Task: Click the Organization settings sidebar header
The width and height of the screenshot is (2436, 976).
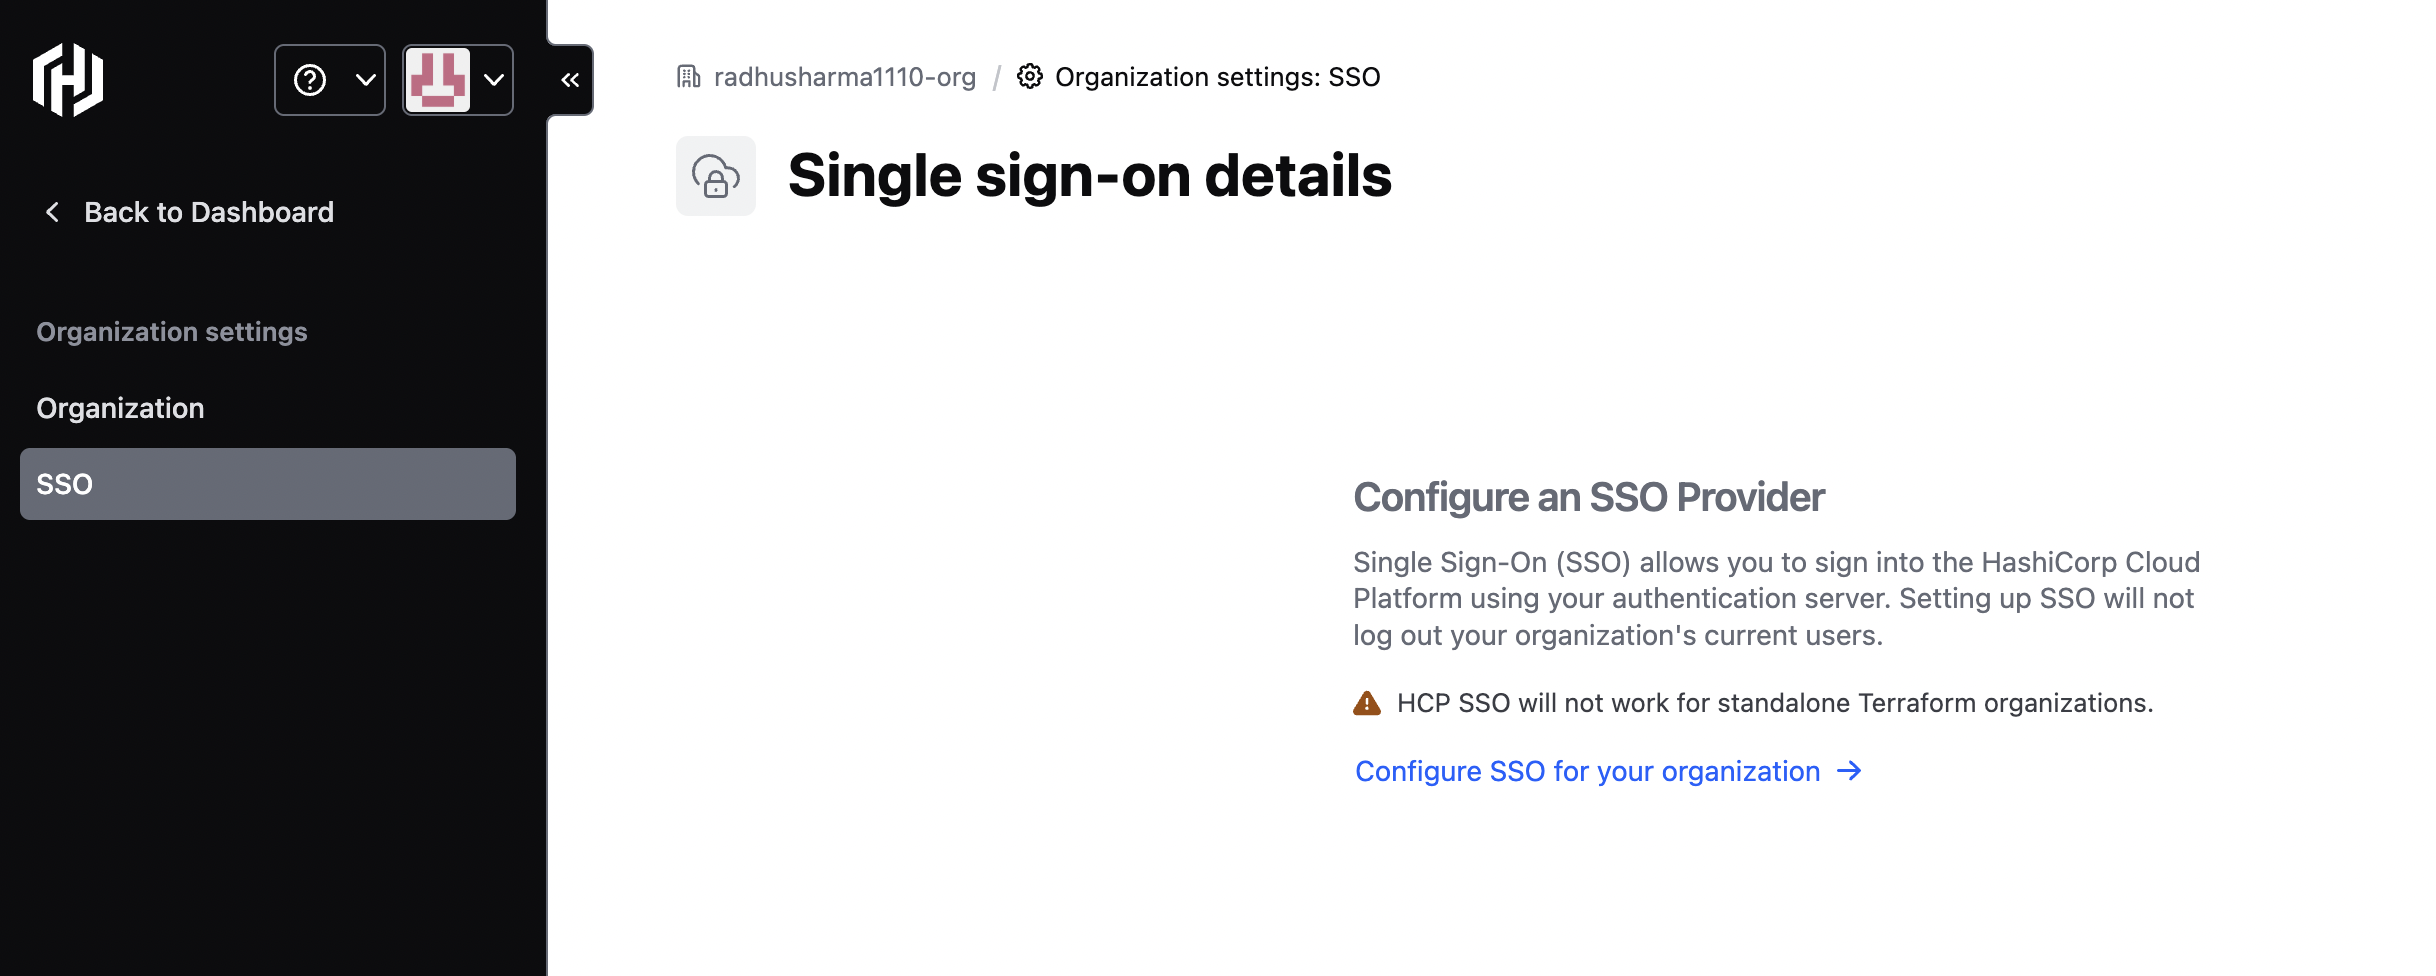Action: [x=172, y=332]
